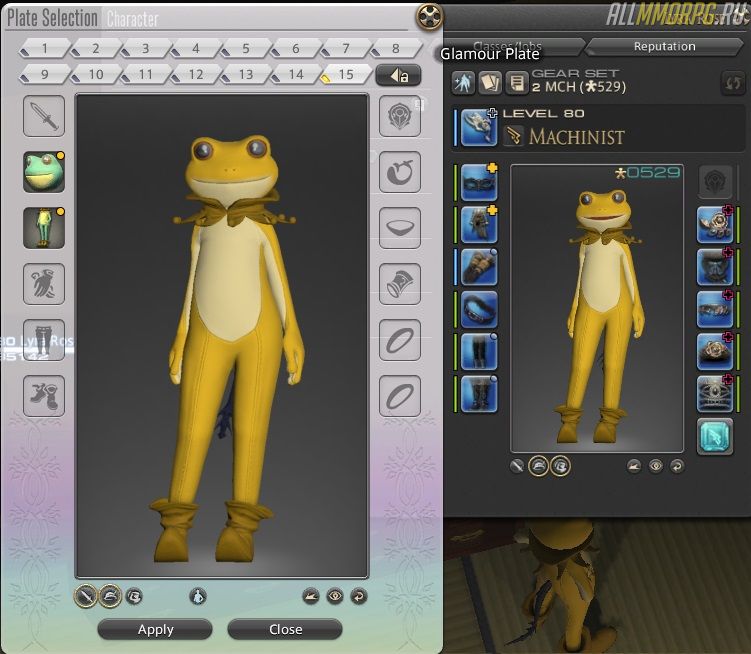Switch to glamour plate 1

click(45, 48)
